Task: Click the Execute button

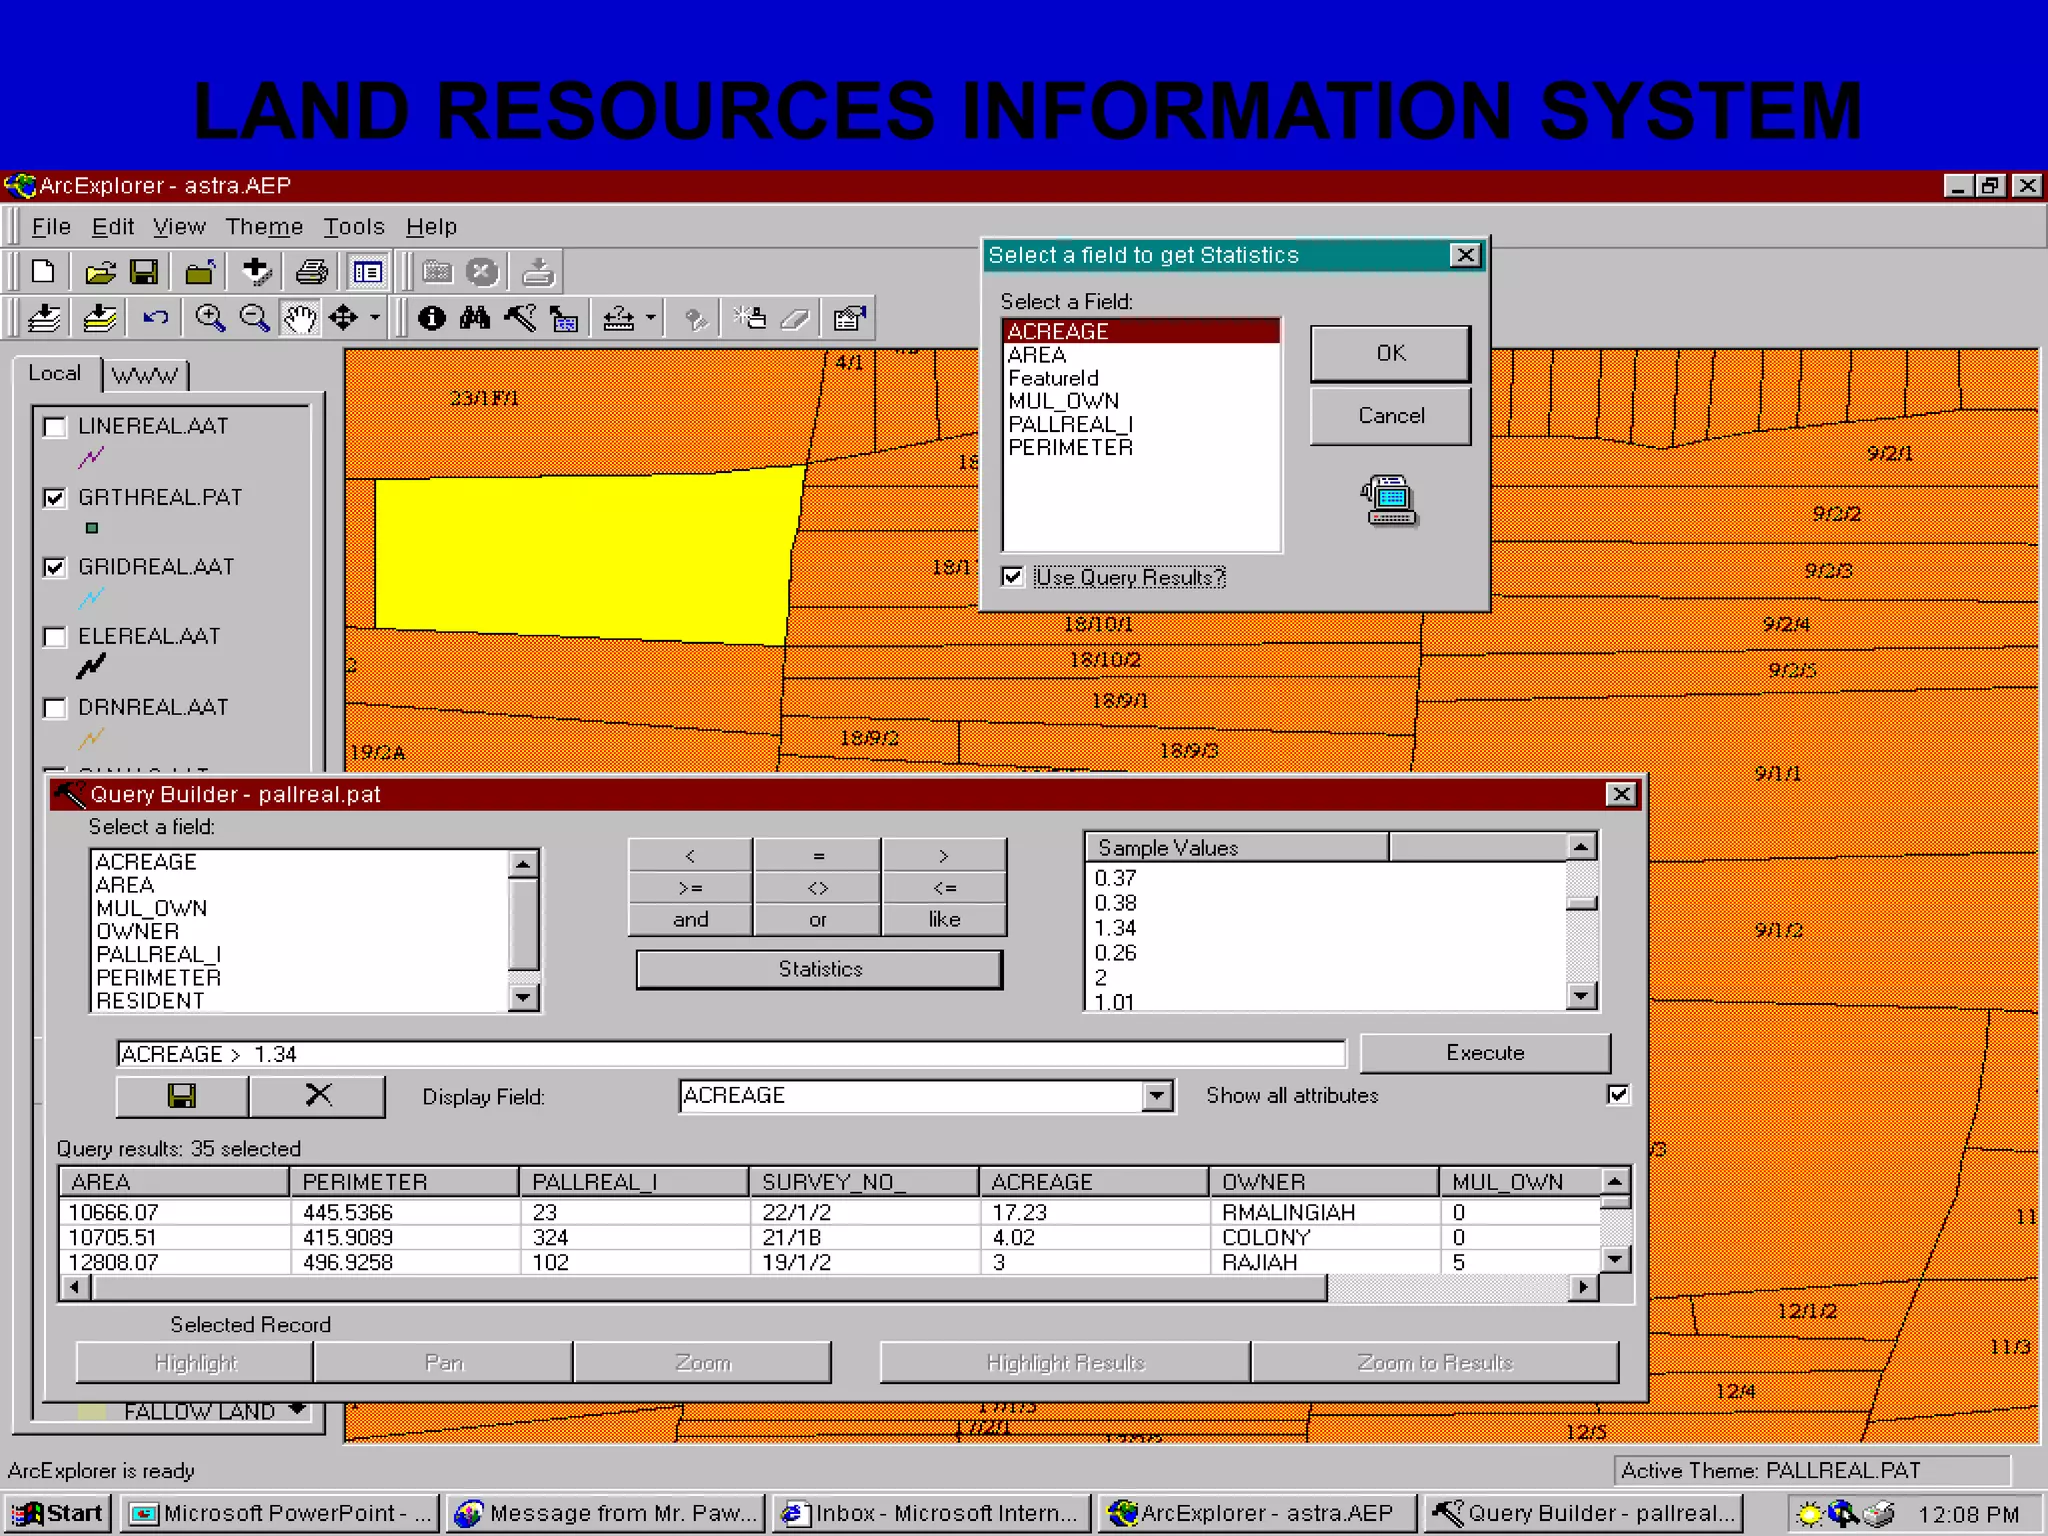Action: (1485, 1053)
